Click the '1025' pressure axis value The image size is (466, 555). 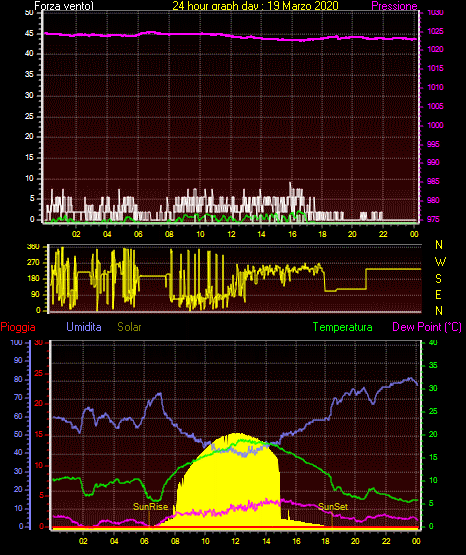click(435, 32)
